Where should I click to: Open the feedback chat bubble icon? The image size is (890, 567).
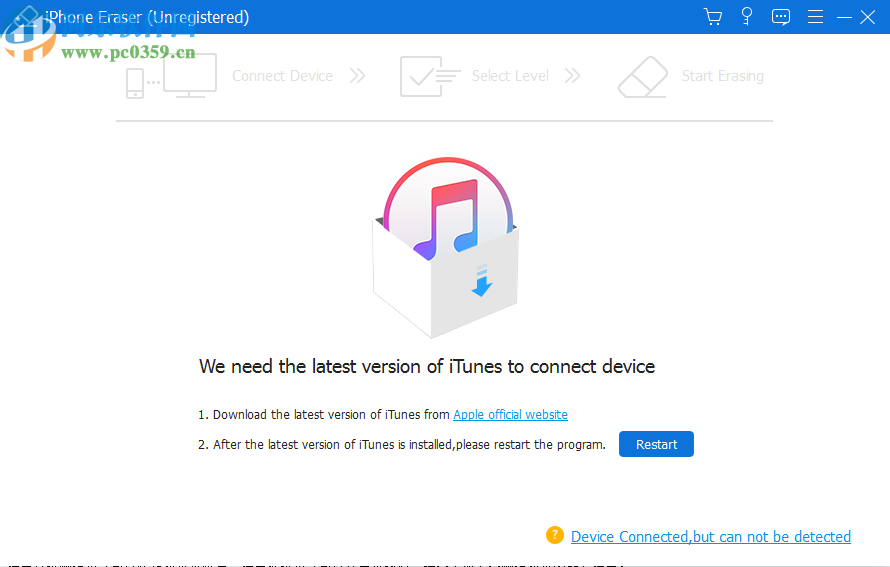[781, 17]
